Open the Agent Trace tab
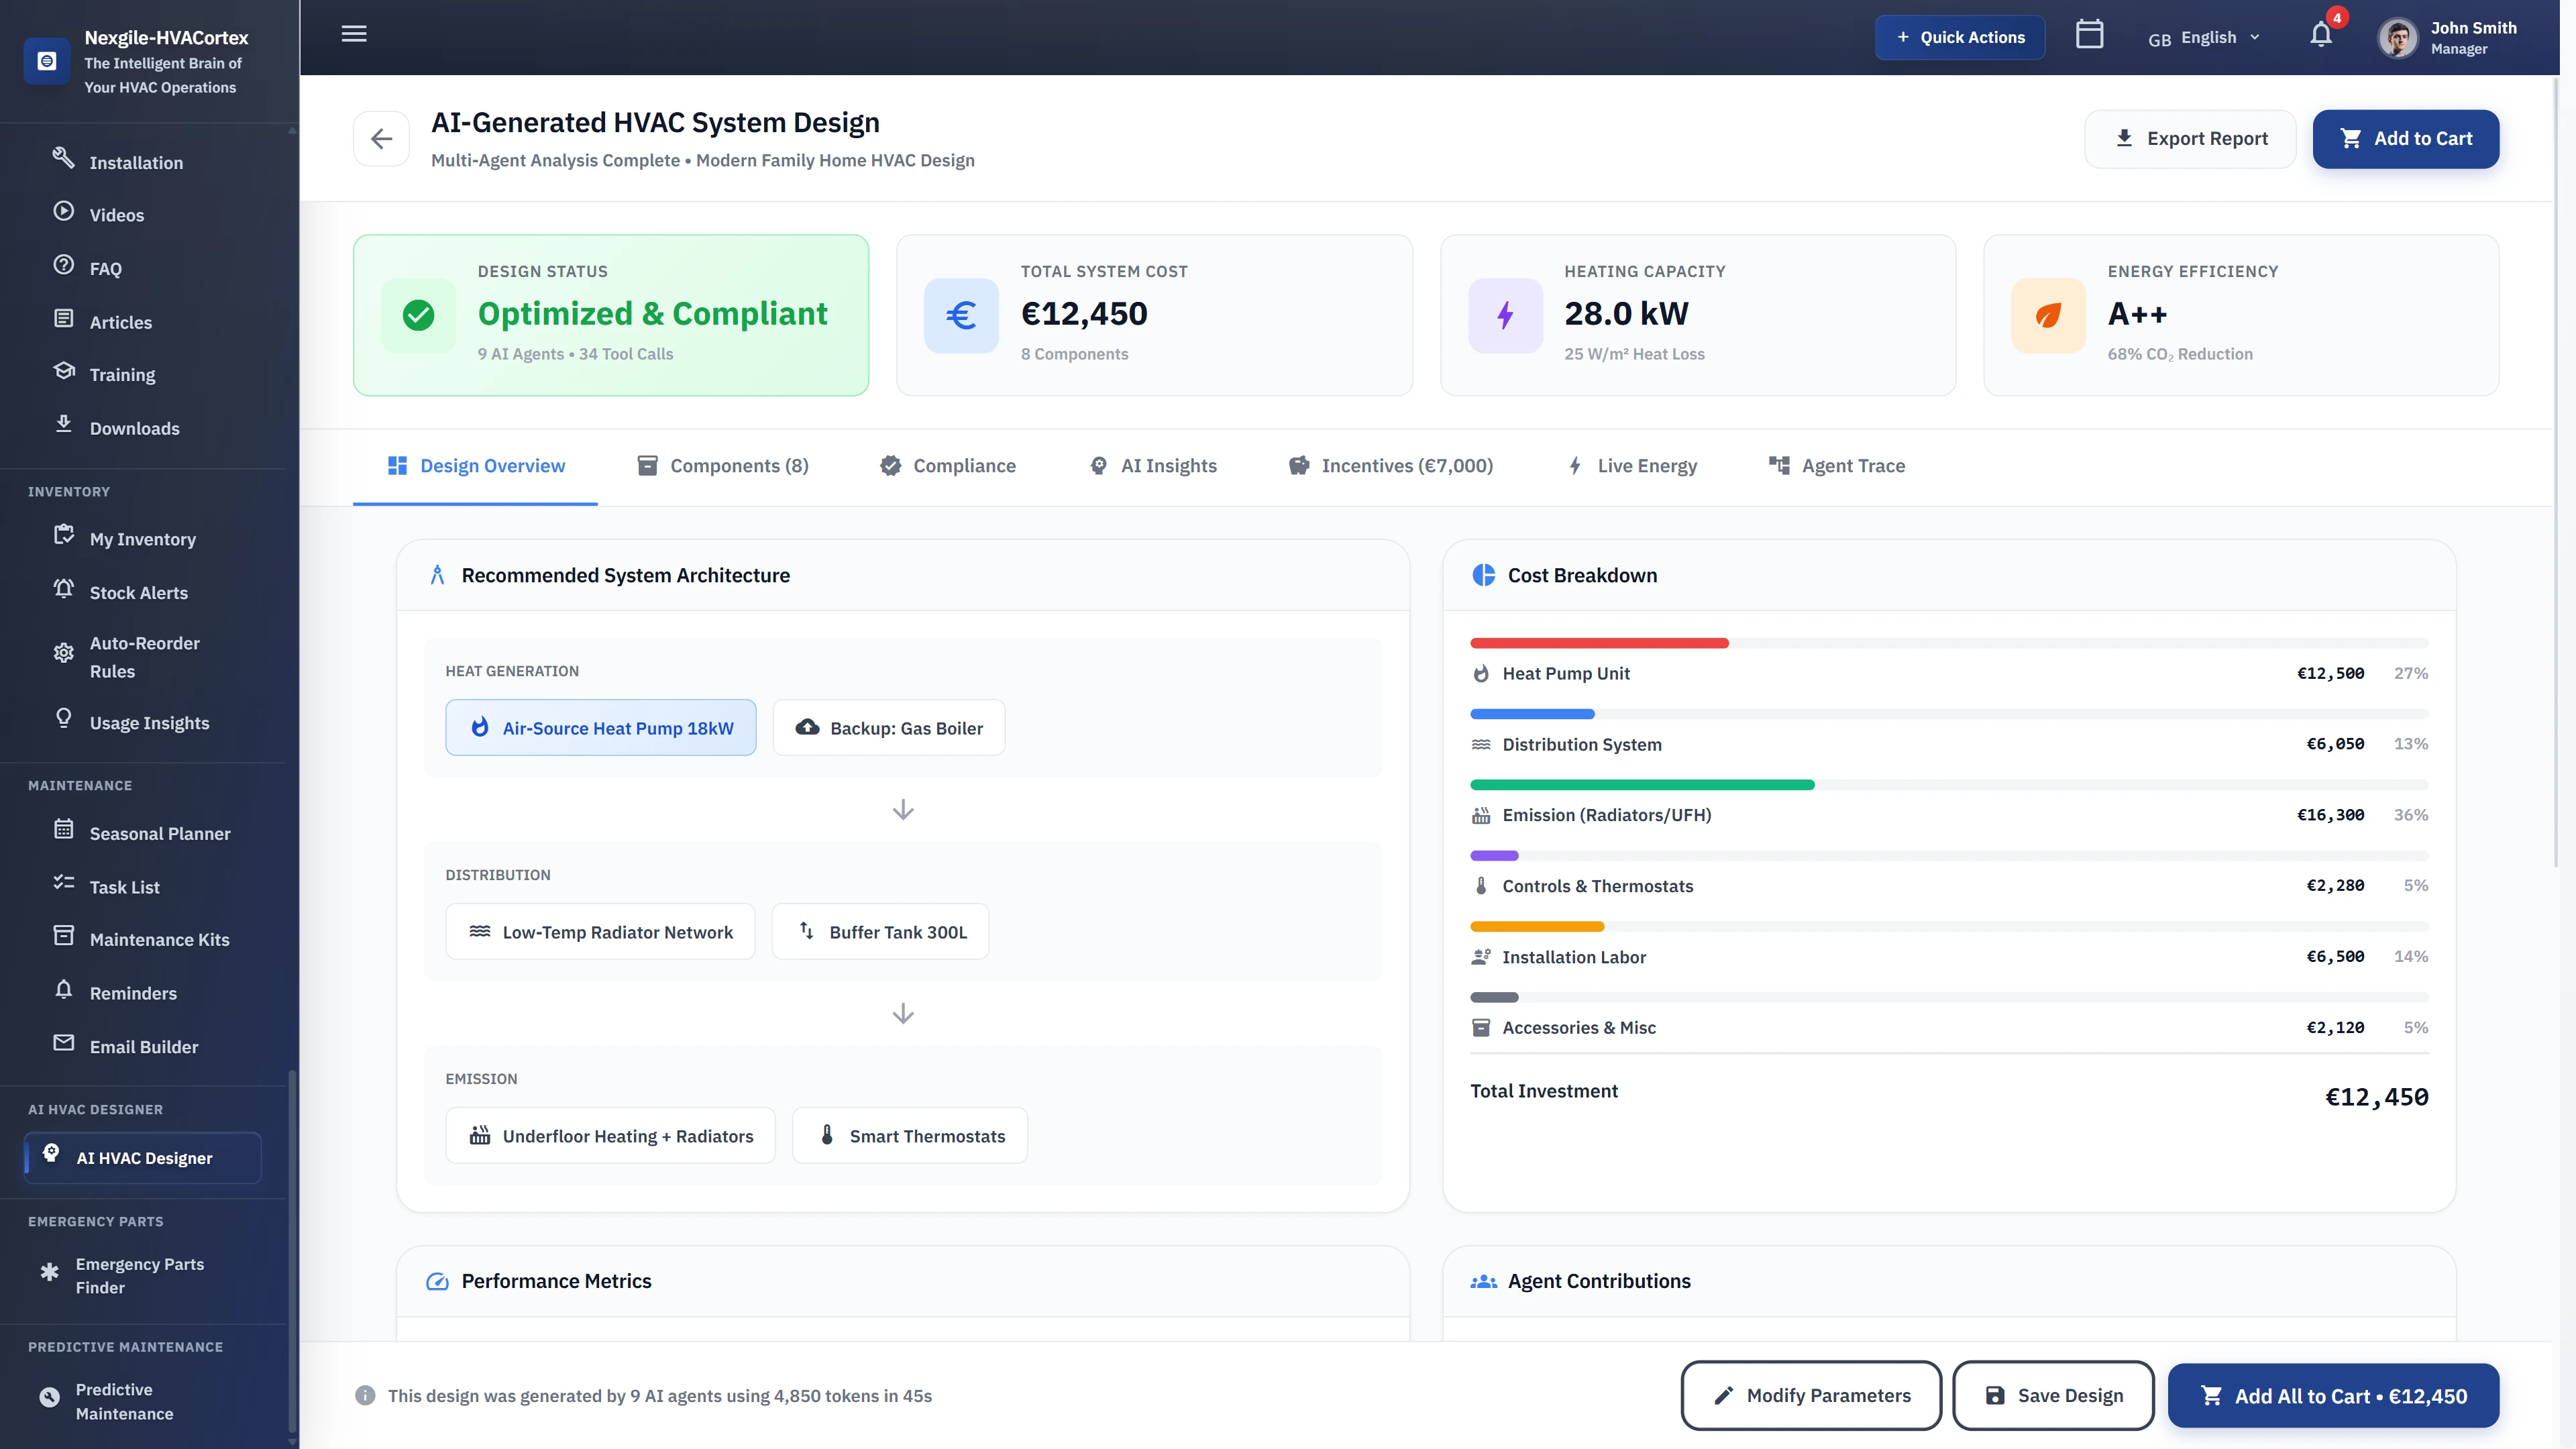 point(1836,466)
